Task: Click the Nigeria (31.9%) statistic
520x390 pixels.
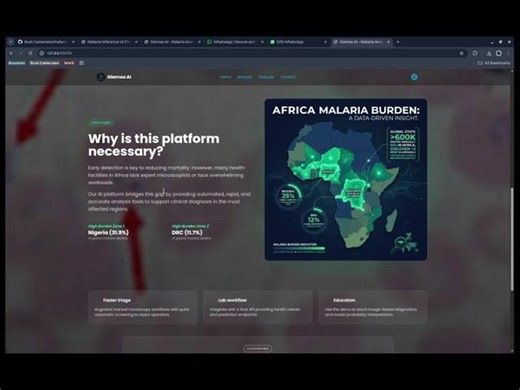Action: tap(108, 232)
